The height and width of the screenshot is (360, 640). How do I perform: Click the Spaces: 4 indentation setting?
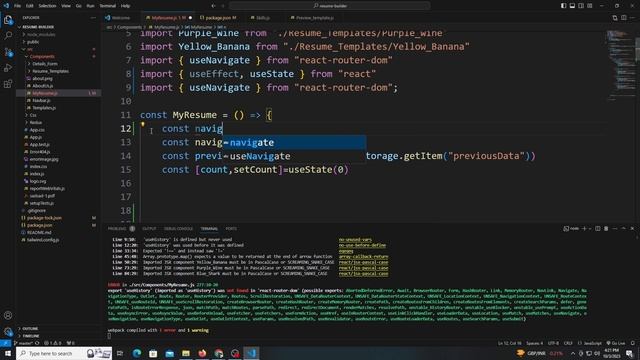pos(534,343)
